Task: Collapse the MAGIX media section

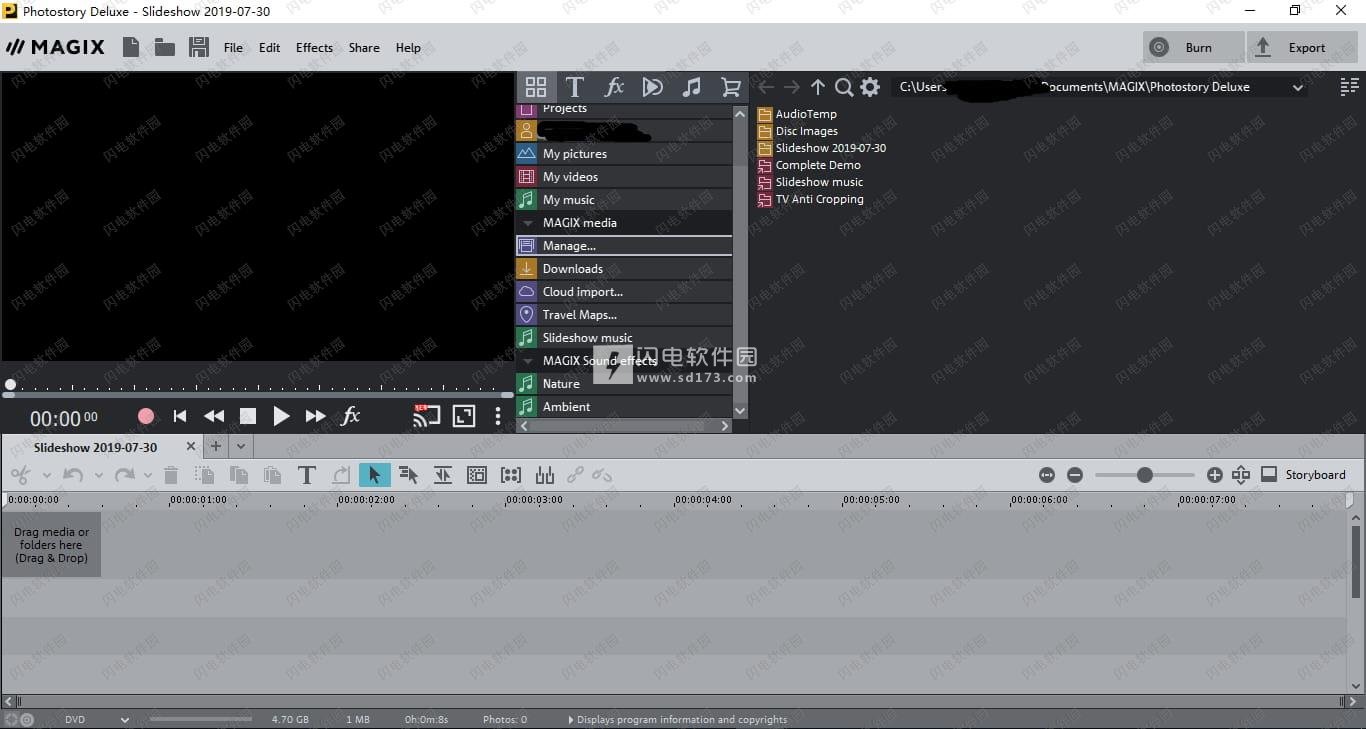Action: [x=529, y=223]
